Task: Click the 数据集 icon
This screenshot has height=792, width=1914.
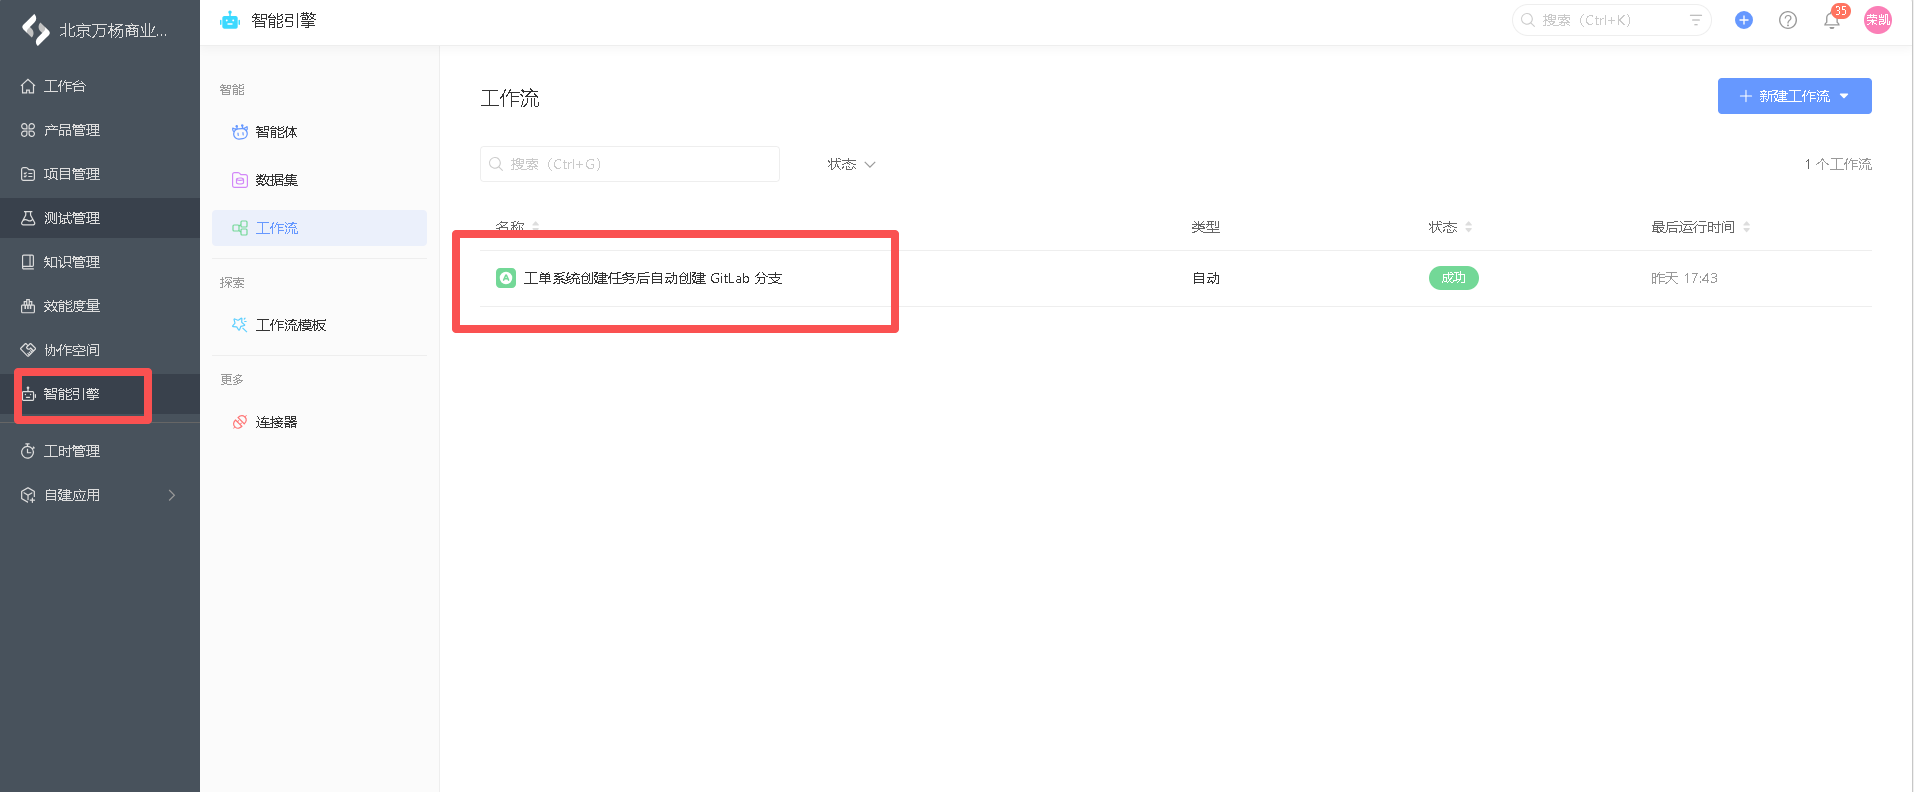Action: coord(240,180)
